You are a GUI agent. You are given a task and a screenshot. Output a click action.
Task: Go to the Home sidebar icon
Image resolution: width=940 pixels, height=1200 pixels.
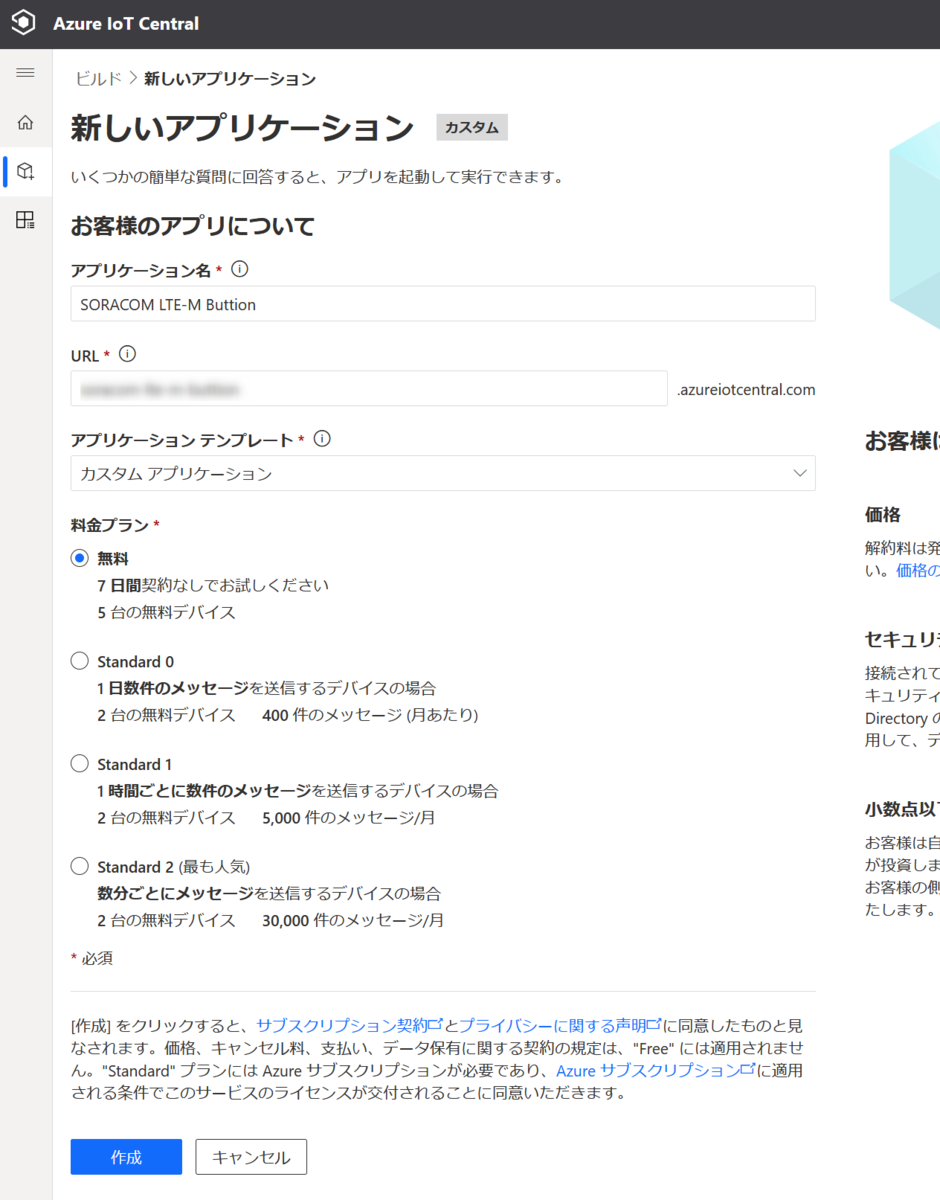(26, 122)
